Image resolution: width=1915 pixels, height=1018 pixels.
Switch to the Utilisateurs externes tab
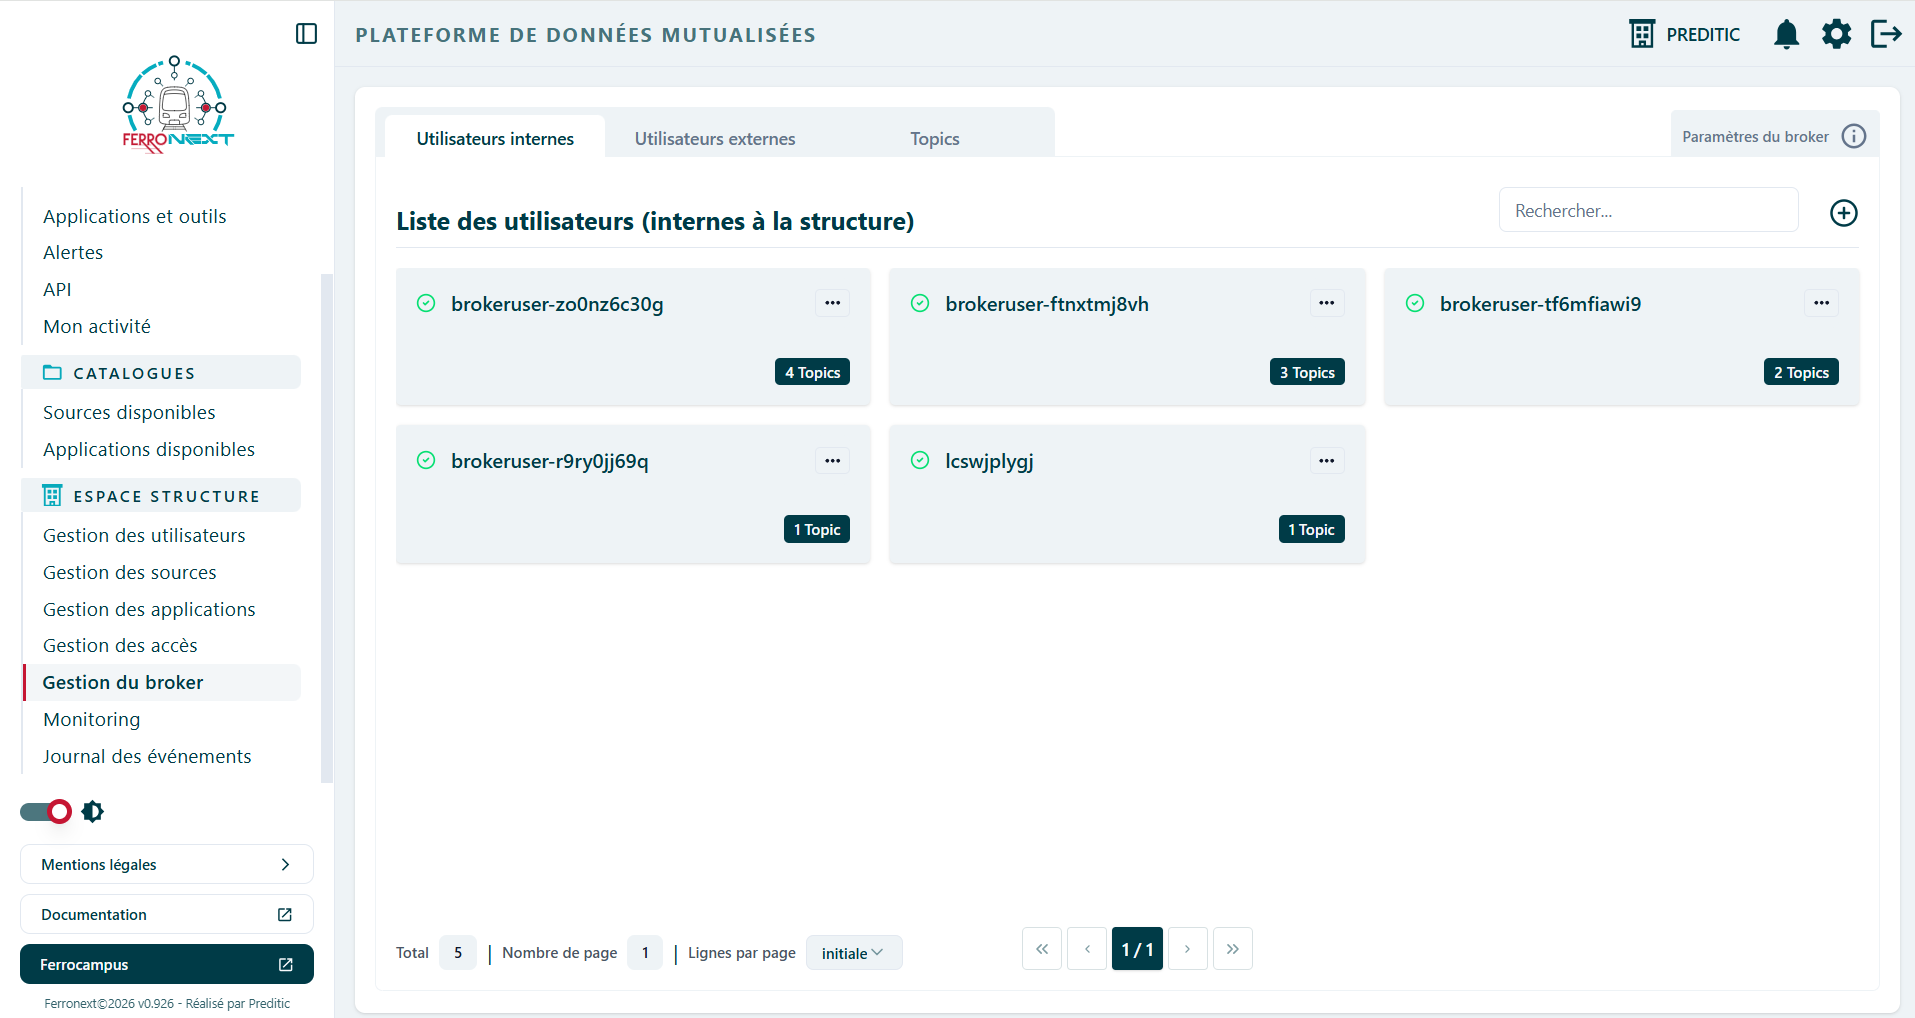[715, 138]
